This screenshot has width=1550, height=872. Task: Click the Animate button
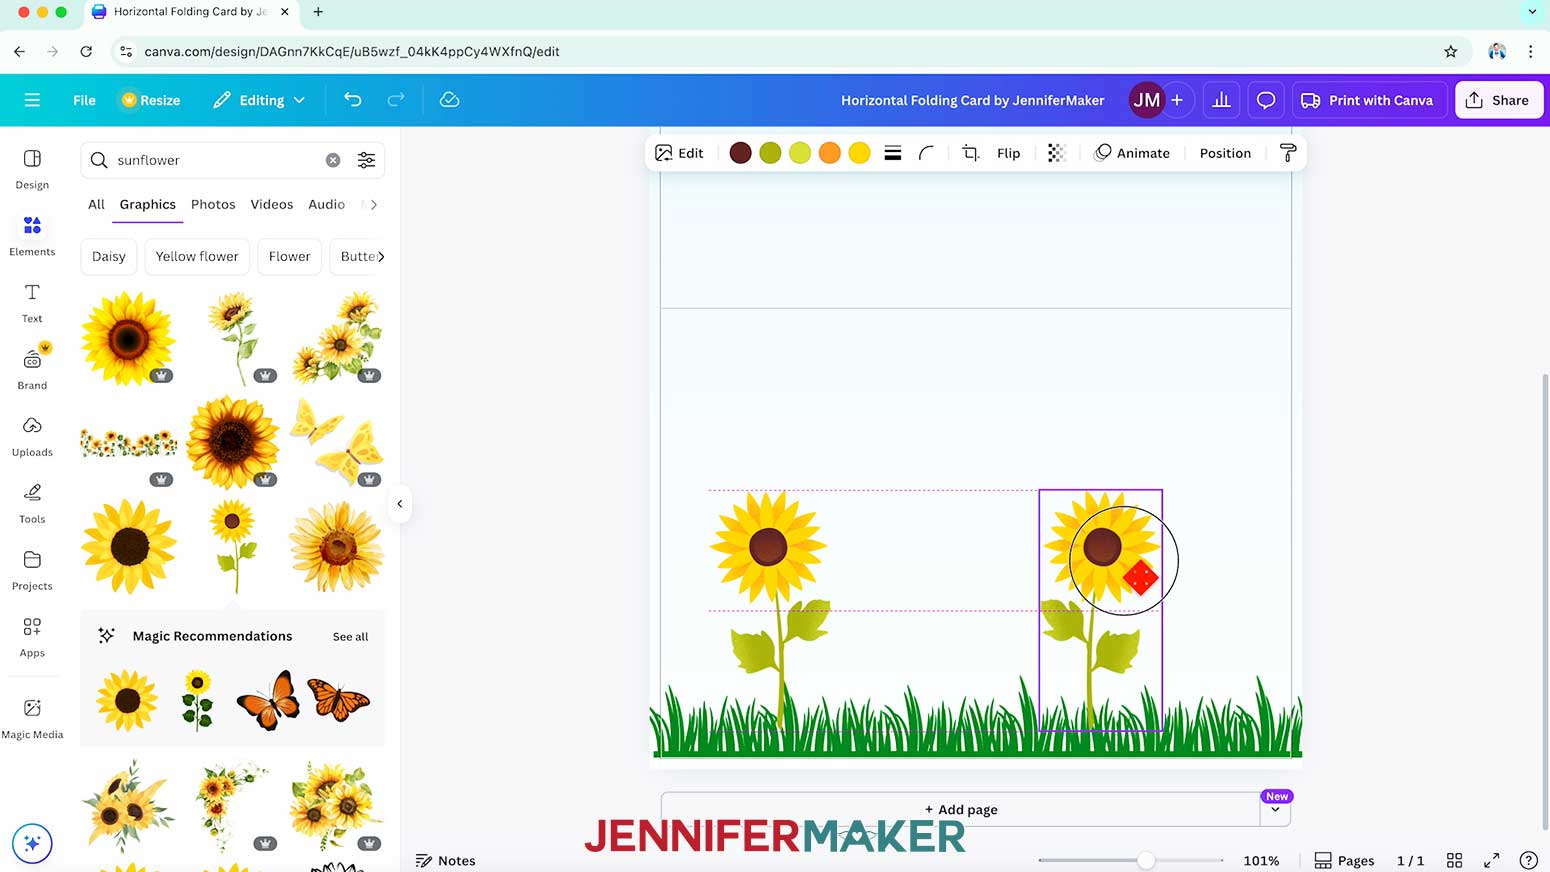1132,153
